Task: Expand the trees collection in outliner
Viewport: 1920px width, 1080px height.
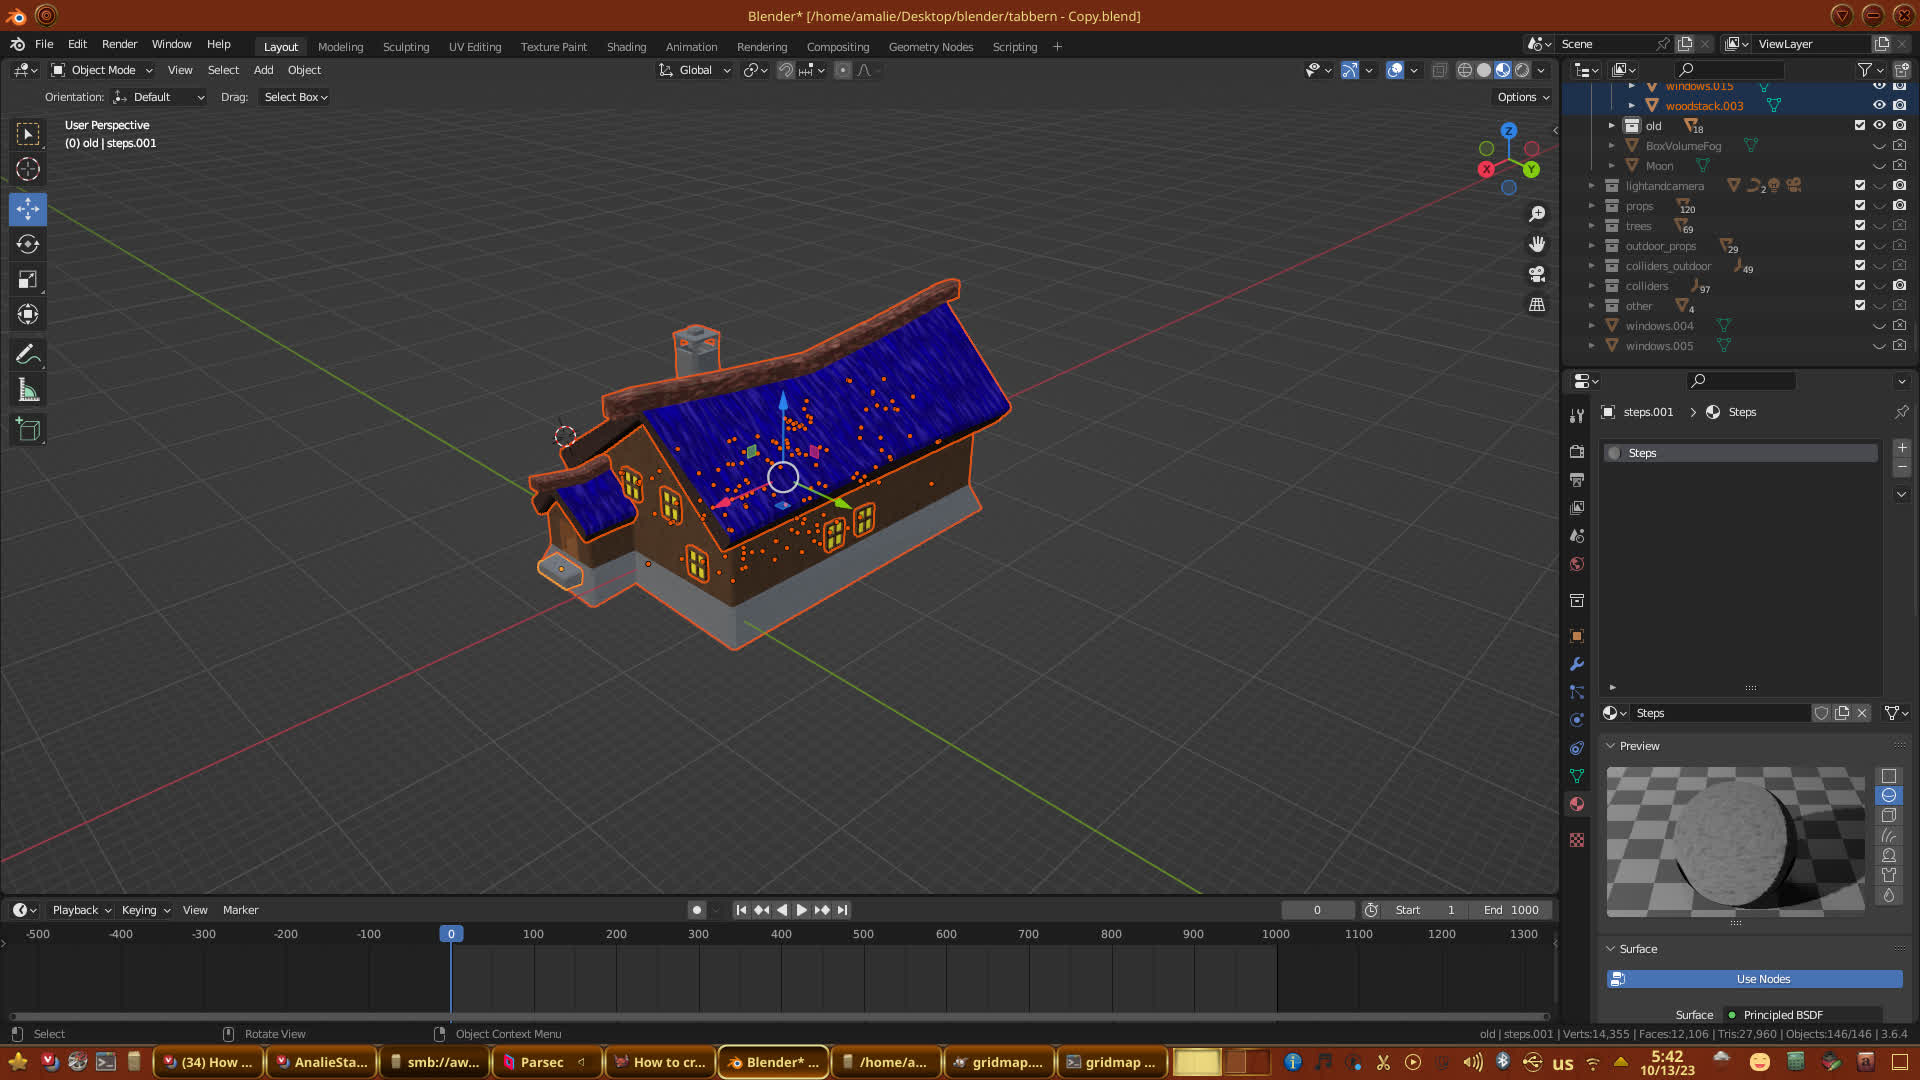Action: coord(1592,226)
